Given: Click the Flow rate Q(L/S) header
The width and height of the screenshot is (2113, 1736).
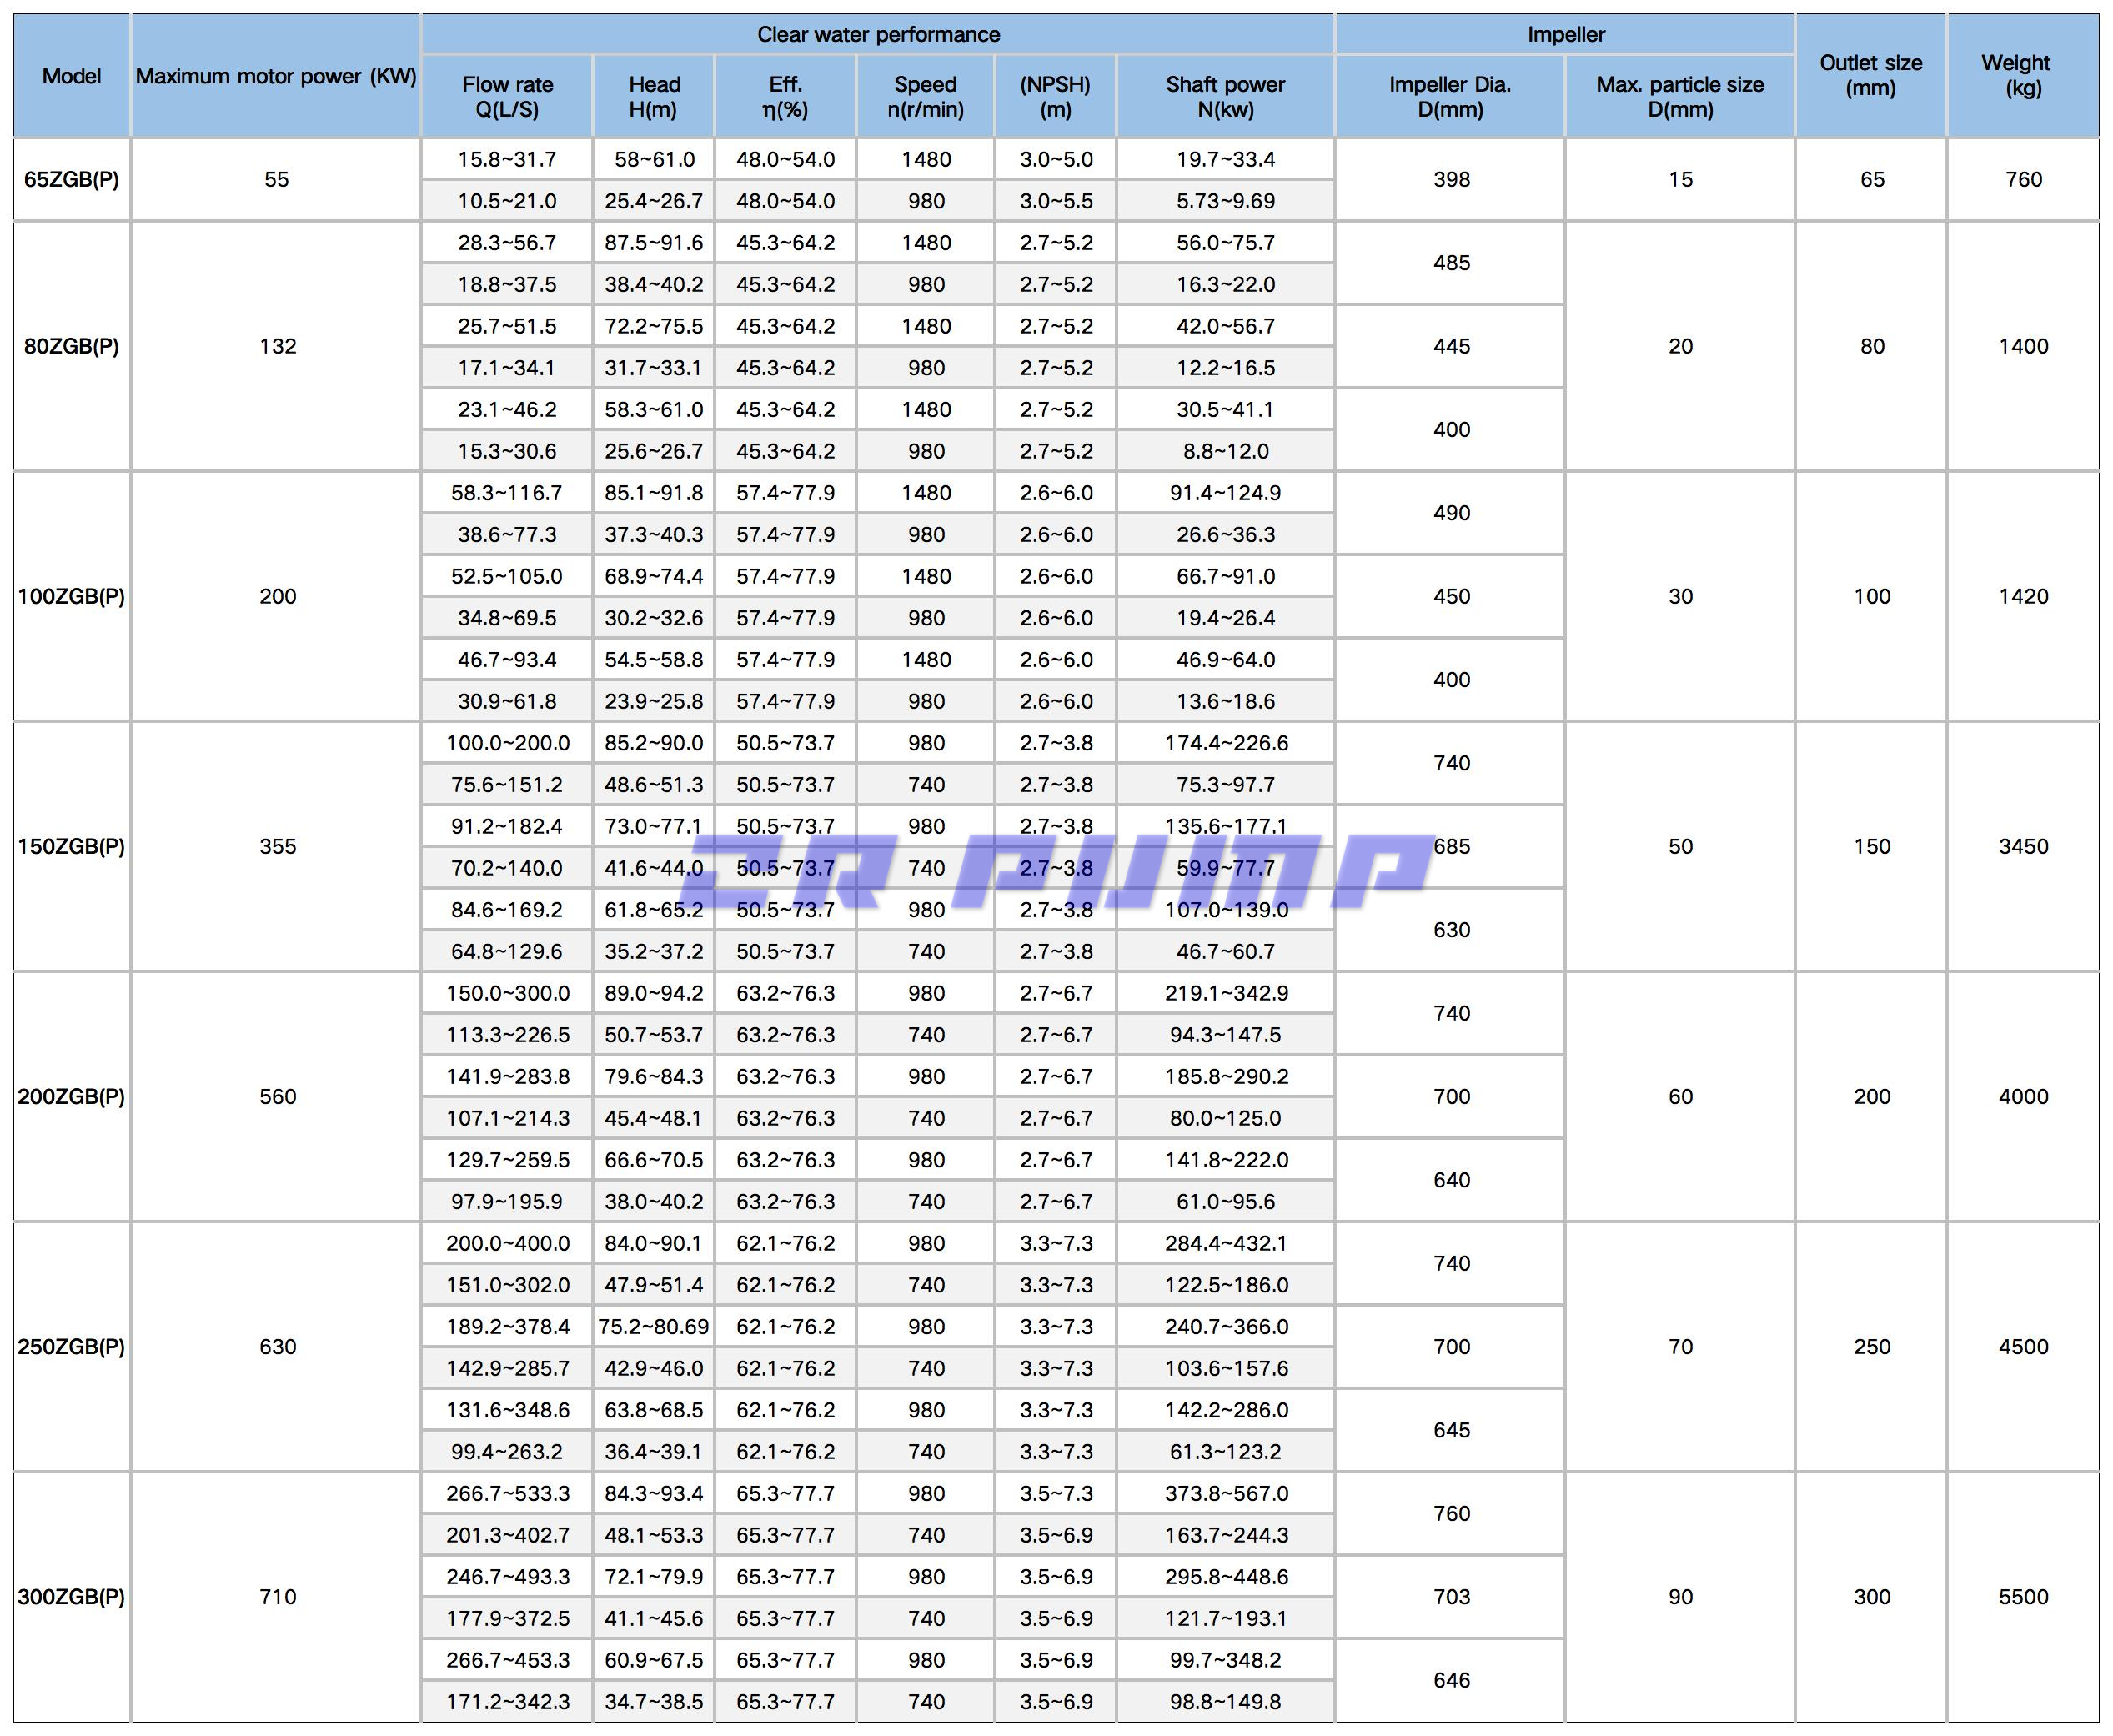Looking at the screenshot, I should [507, 97].
